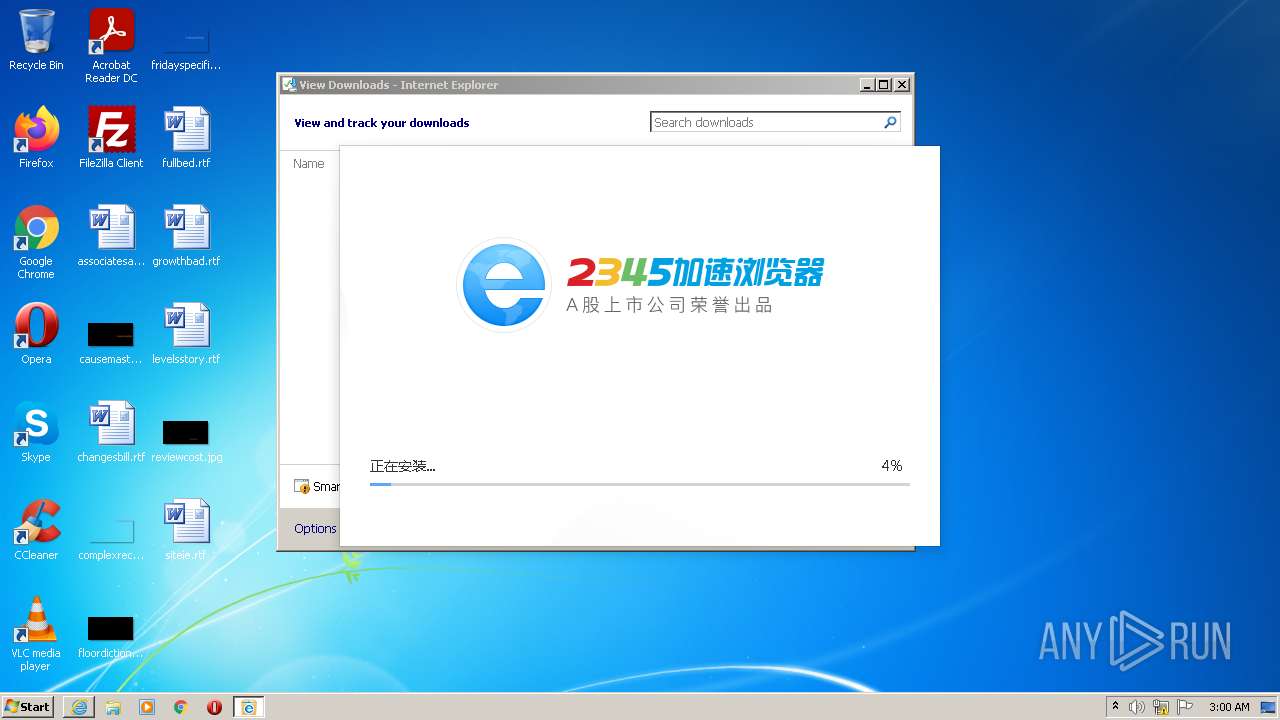Select changesbill.rtf document icon
1280x720 pixels.
pos(111,432)
